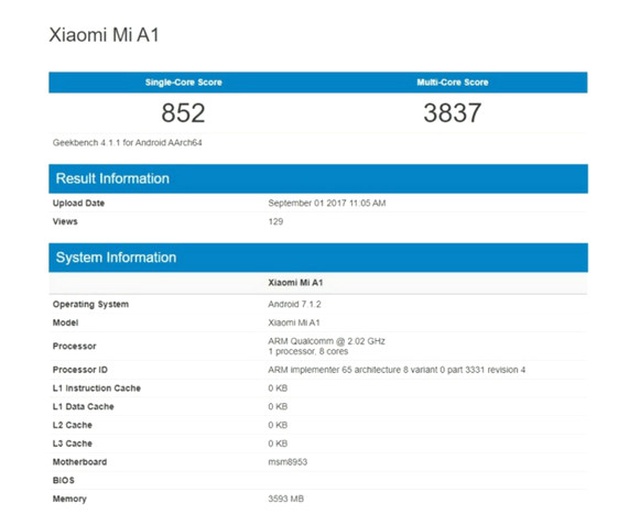Select the Model label
The image size is (640, 525).
[65, 323]
